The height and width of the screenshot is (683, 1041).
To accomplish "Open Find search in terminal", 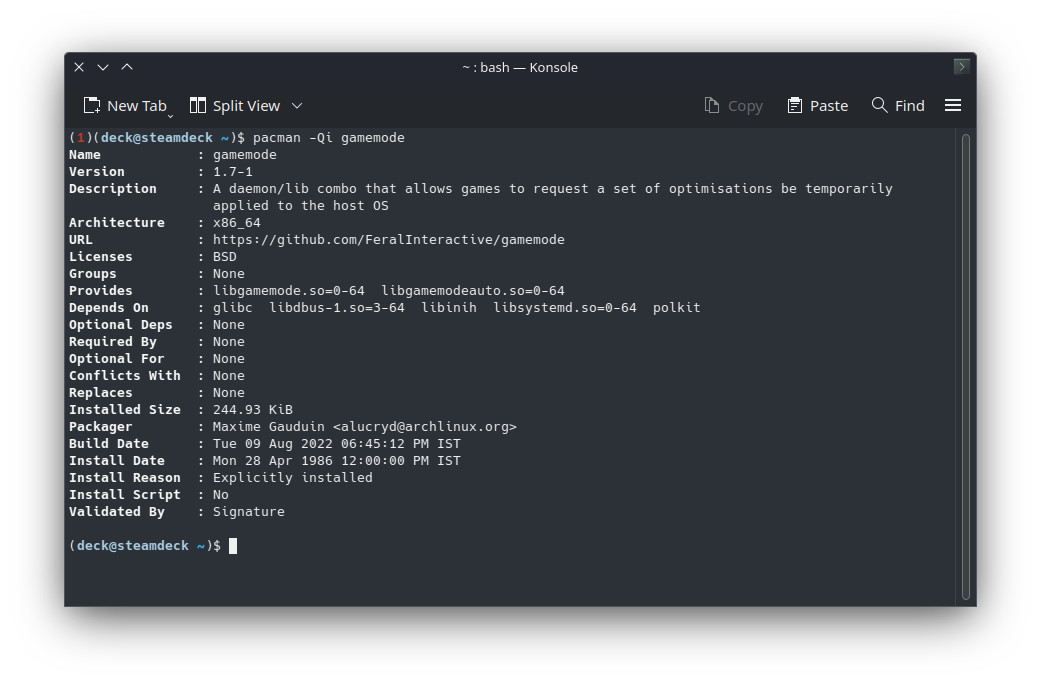I will pos(898,106).
